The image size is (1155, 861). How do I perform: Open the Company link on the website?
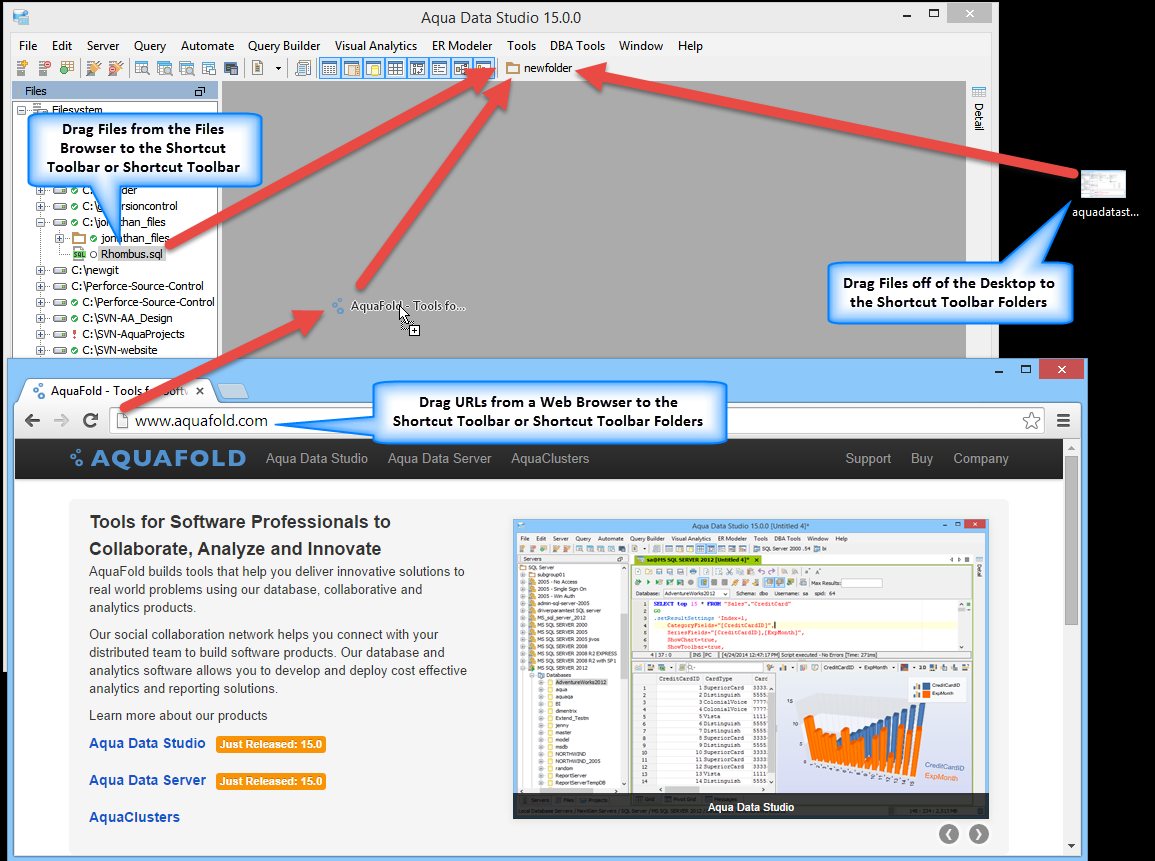coord(981,458)
